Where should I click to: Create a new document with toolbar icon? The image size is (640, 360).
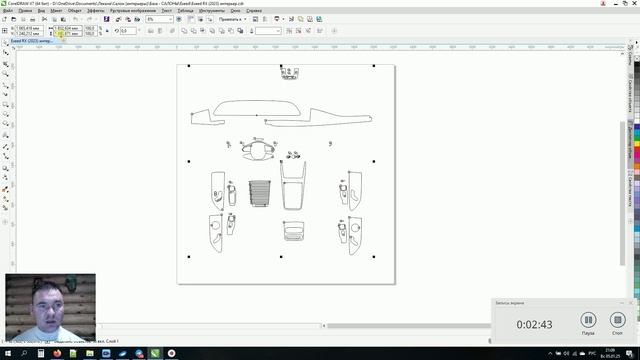(4, 19)
